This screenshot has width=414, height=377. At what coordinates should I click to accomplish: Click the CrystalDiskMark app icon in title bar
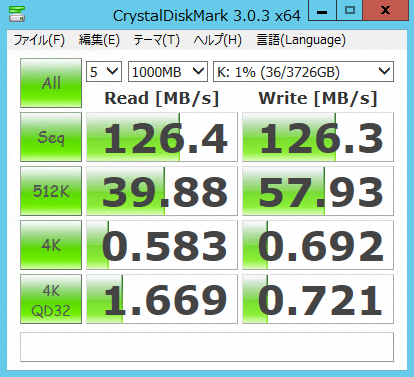click(17, 14)
